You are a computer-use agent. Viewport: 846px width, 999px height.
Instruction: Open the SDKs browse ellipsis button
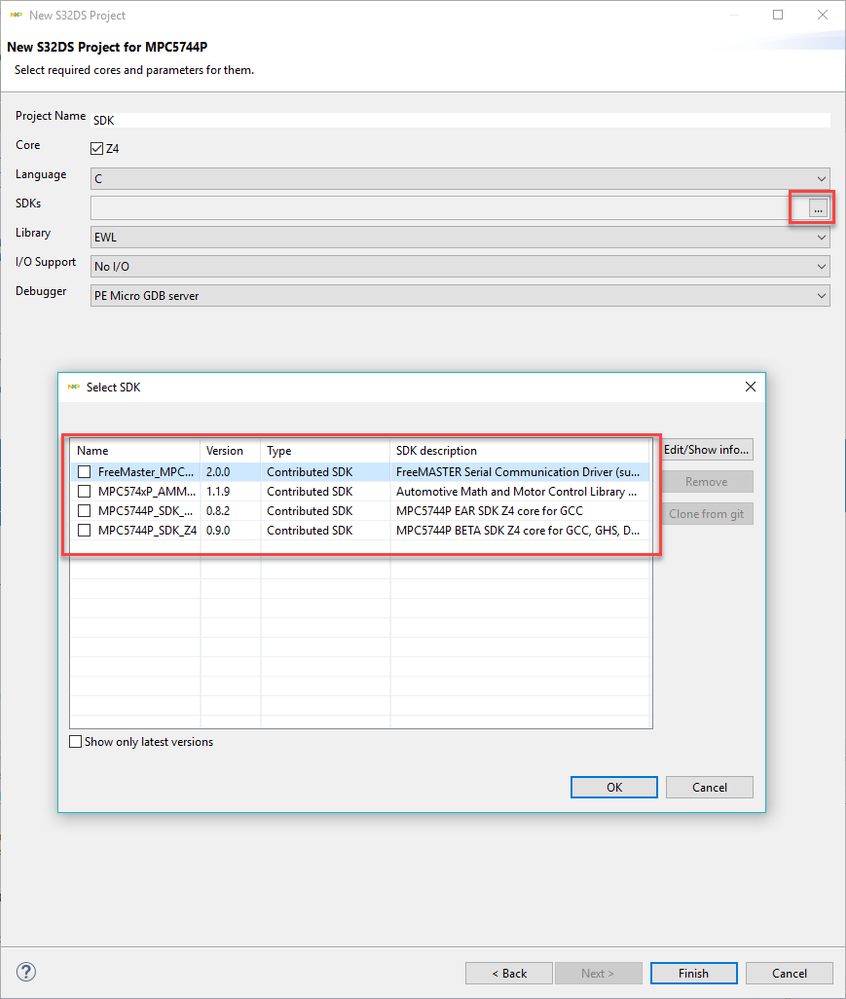(818, 208)
